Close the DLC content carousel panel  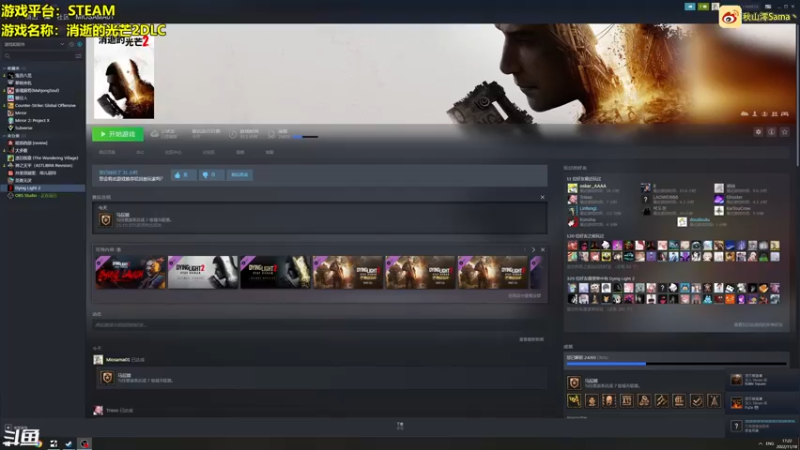click(542, 249)
